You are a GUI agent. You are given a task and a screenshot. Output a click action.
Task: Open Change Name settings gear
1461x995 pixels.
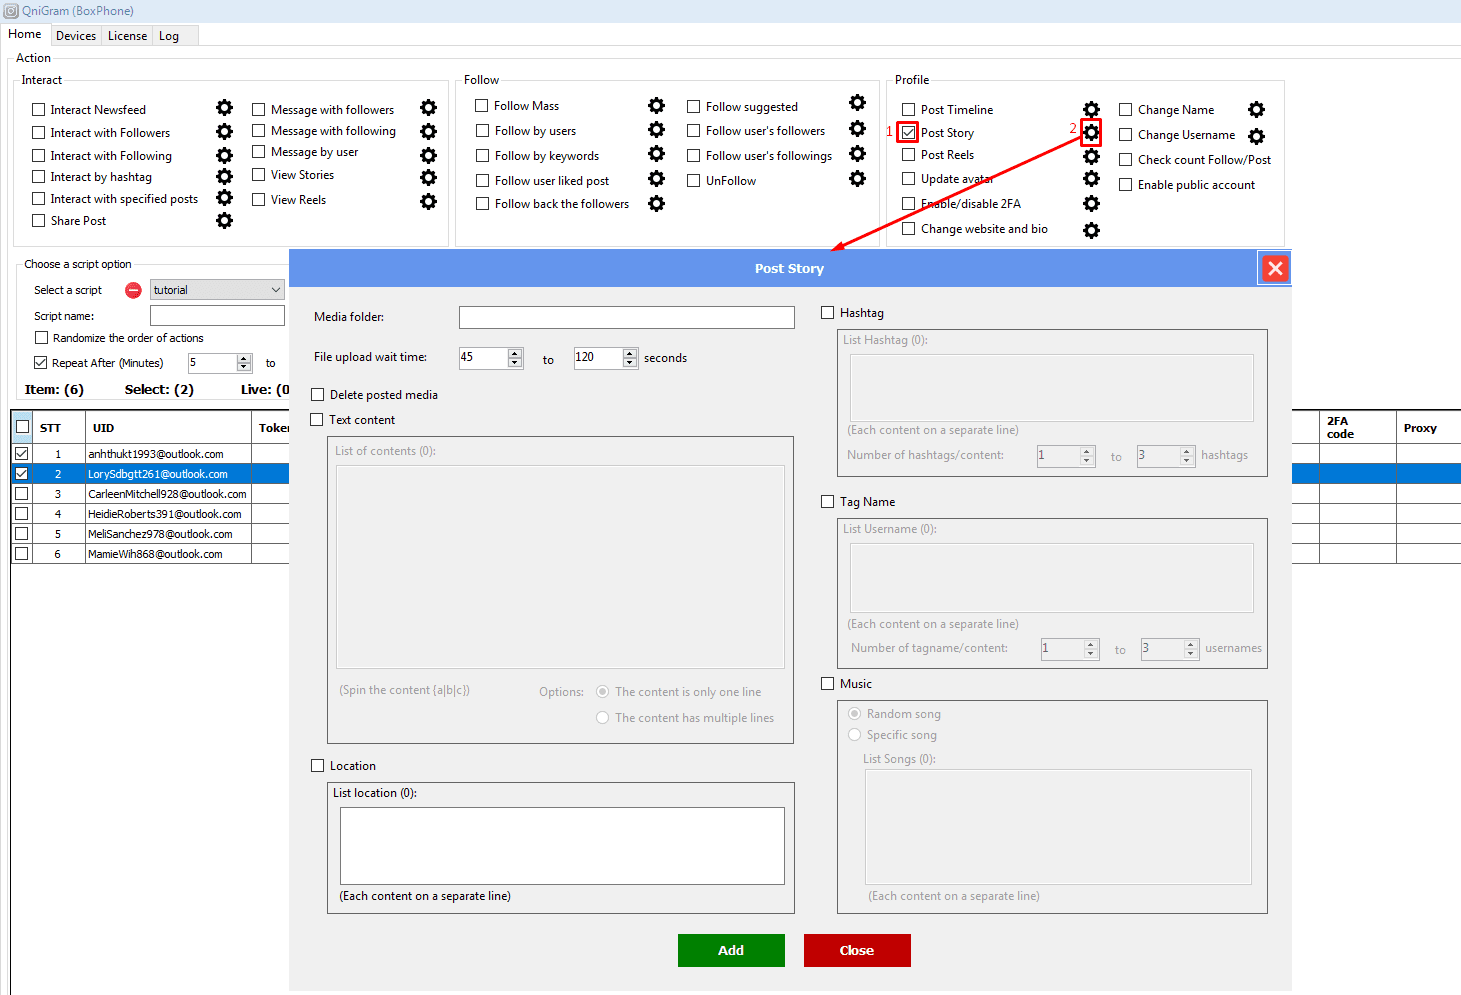(x=1256, y=109)
